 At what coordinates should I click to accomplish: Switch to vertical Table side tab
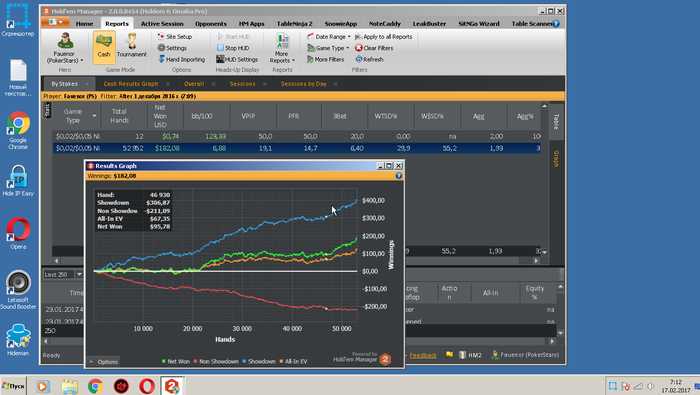point(556,121)
